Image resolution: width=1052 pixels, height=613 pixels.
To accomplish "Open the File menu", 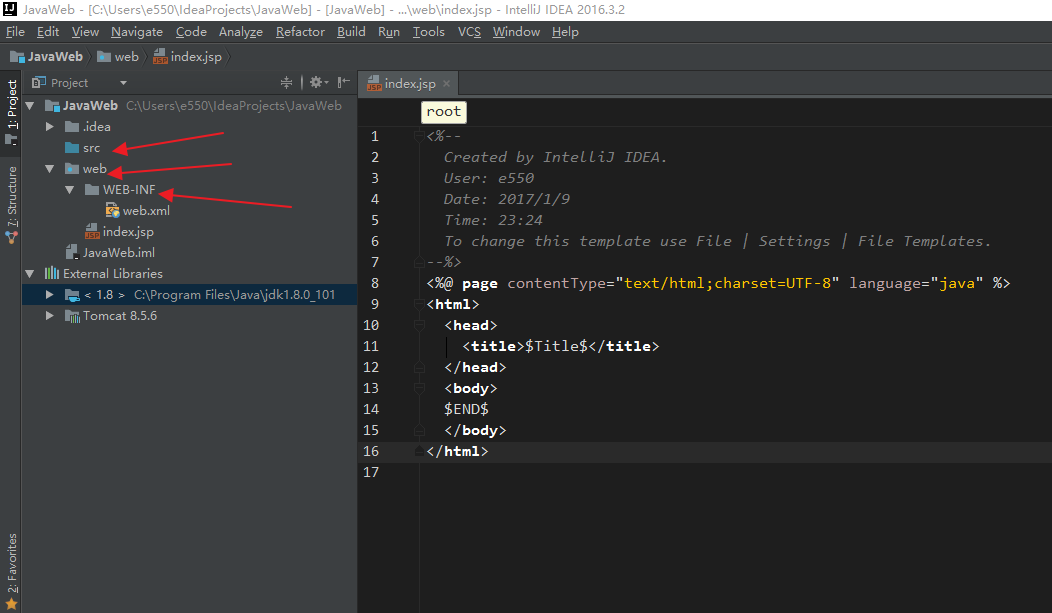I will point(15,32).
